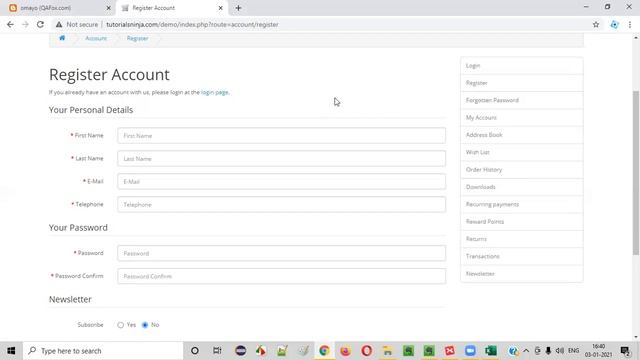Close the omayo (QAFox.com) tab
This screenshot has width=640, height=360.
point(108,8)
